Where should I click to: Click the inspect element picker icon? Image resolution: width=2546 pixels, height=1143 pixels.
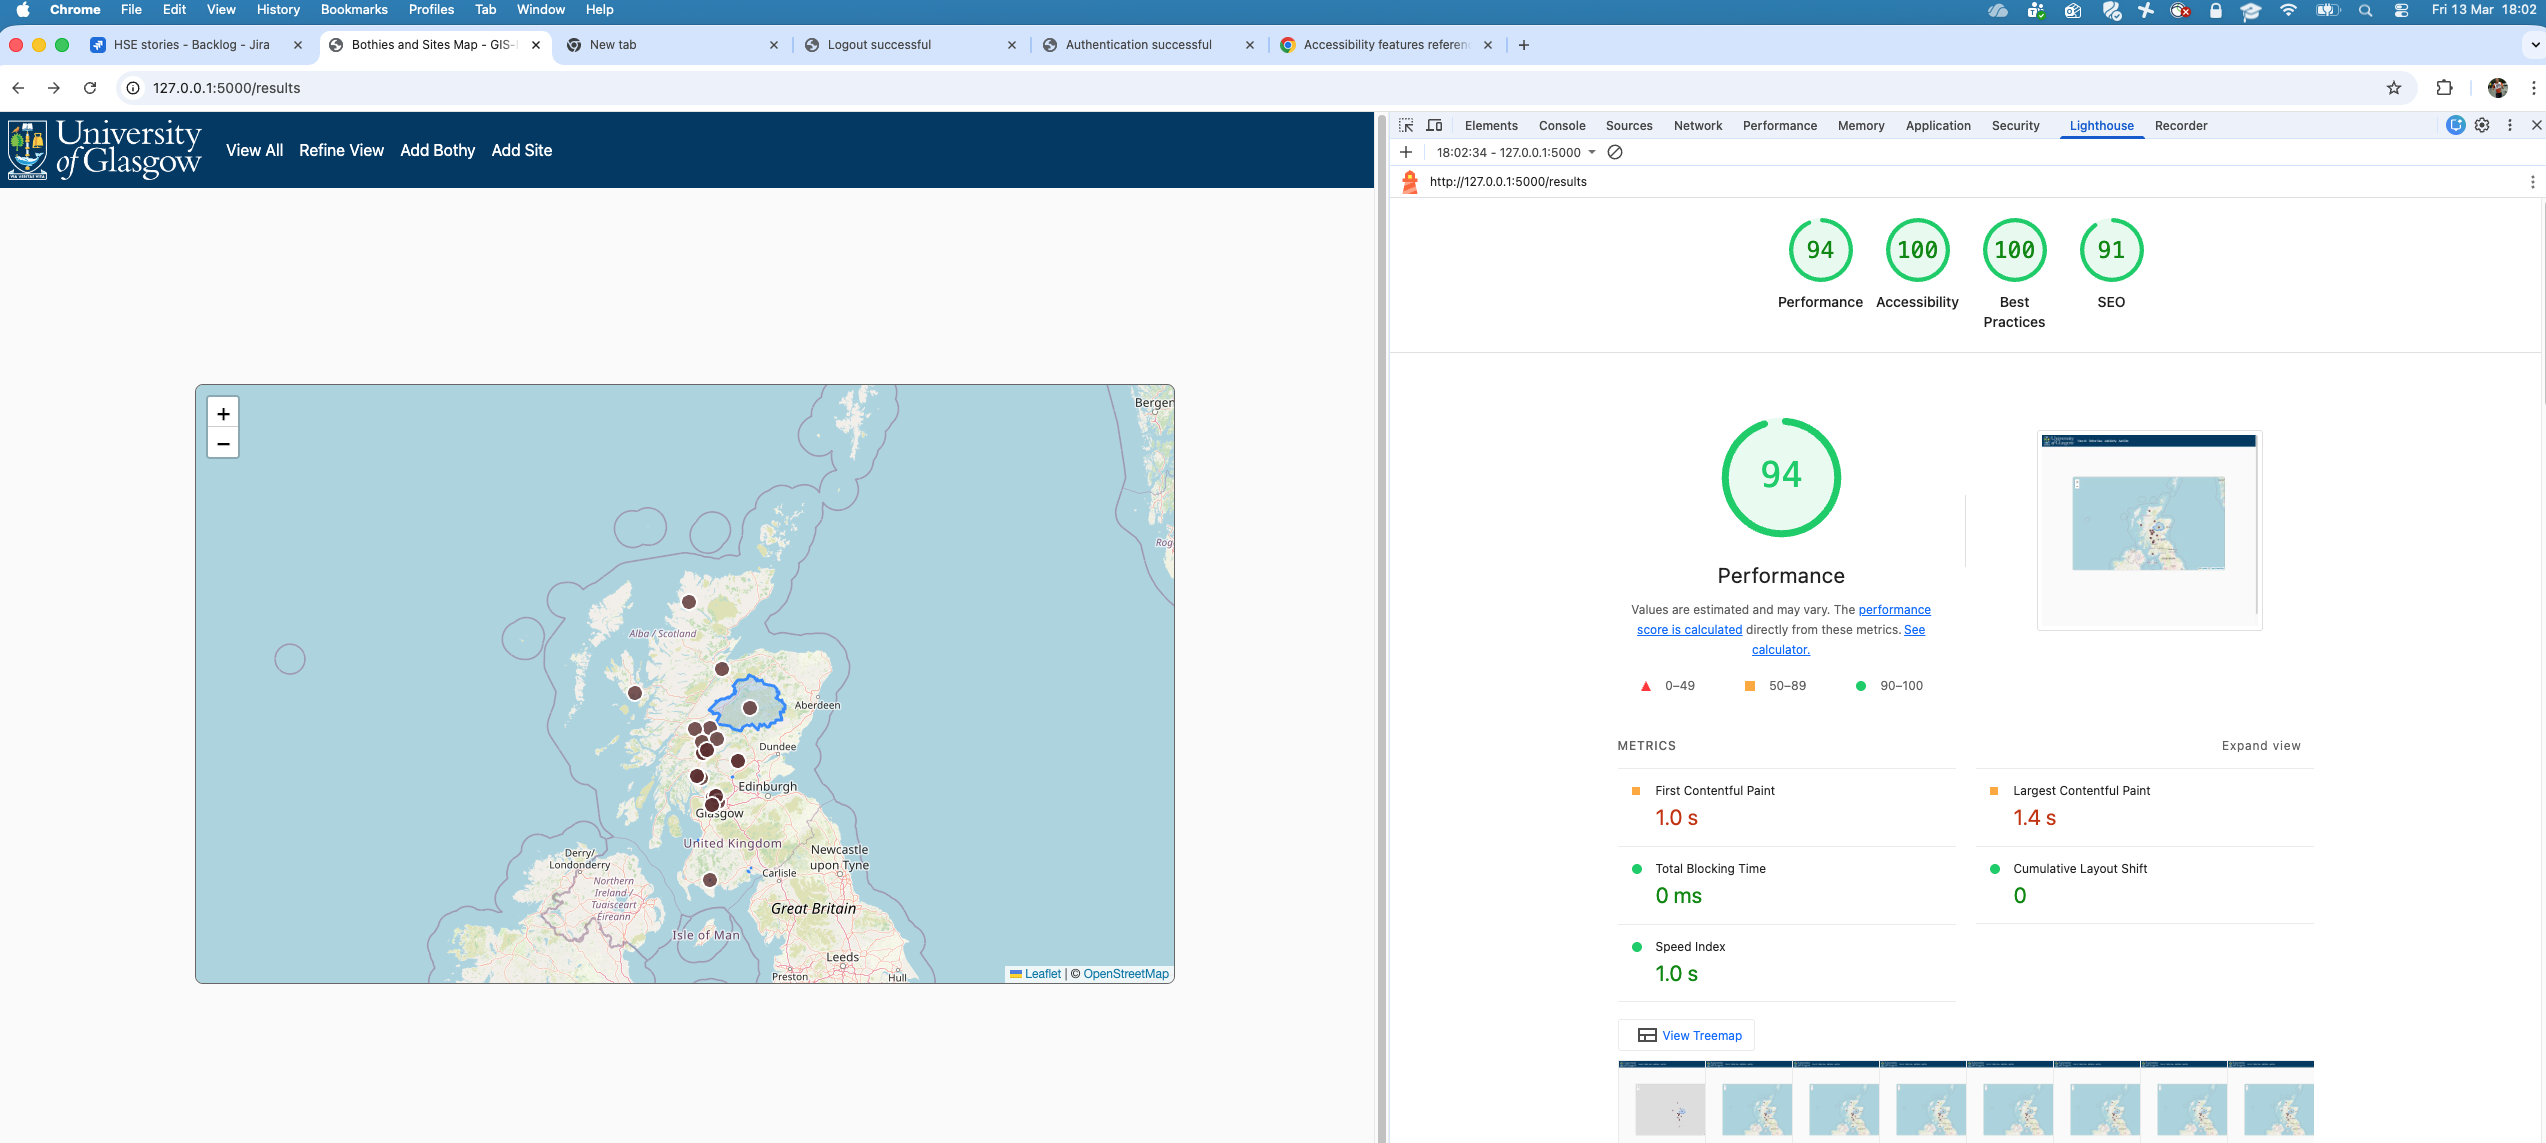[x=1406, y=125]
